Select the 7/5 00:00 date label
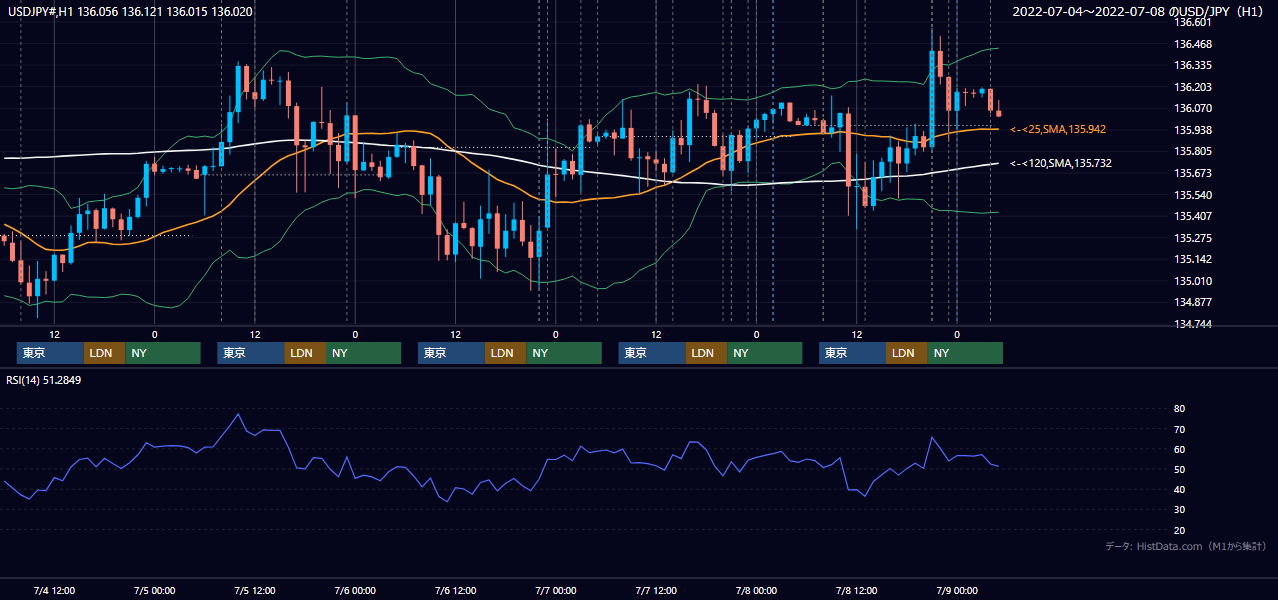 point(154,590)
